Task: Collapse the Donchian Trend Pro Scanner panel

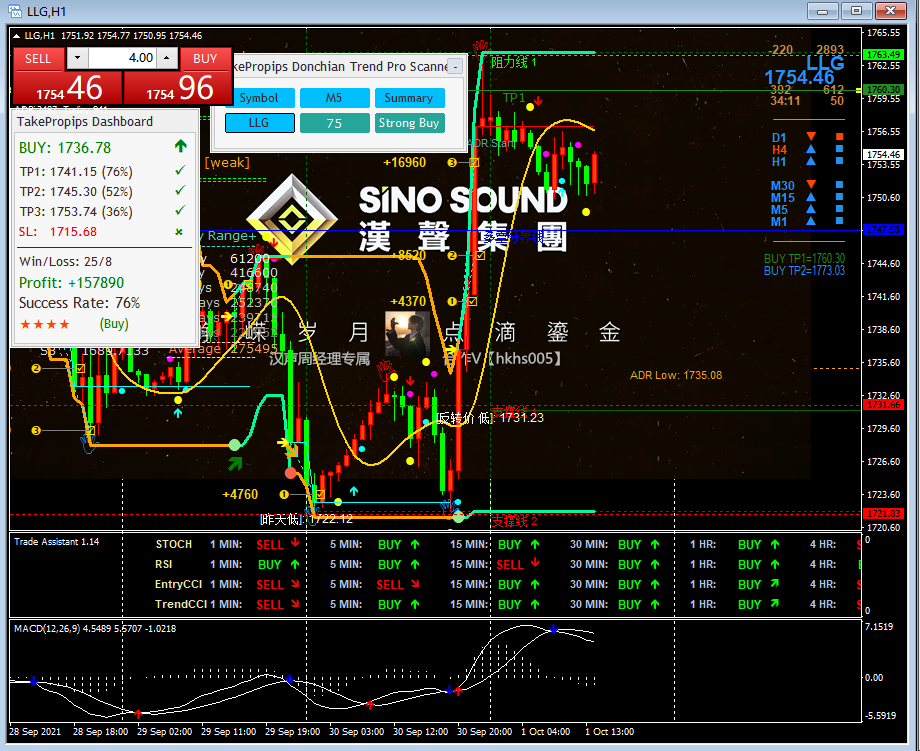Action: pyautogui.click(x=455, y=66)
